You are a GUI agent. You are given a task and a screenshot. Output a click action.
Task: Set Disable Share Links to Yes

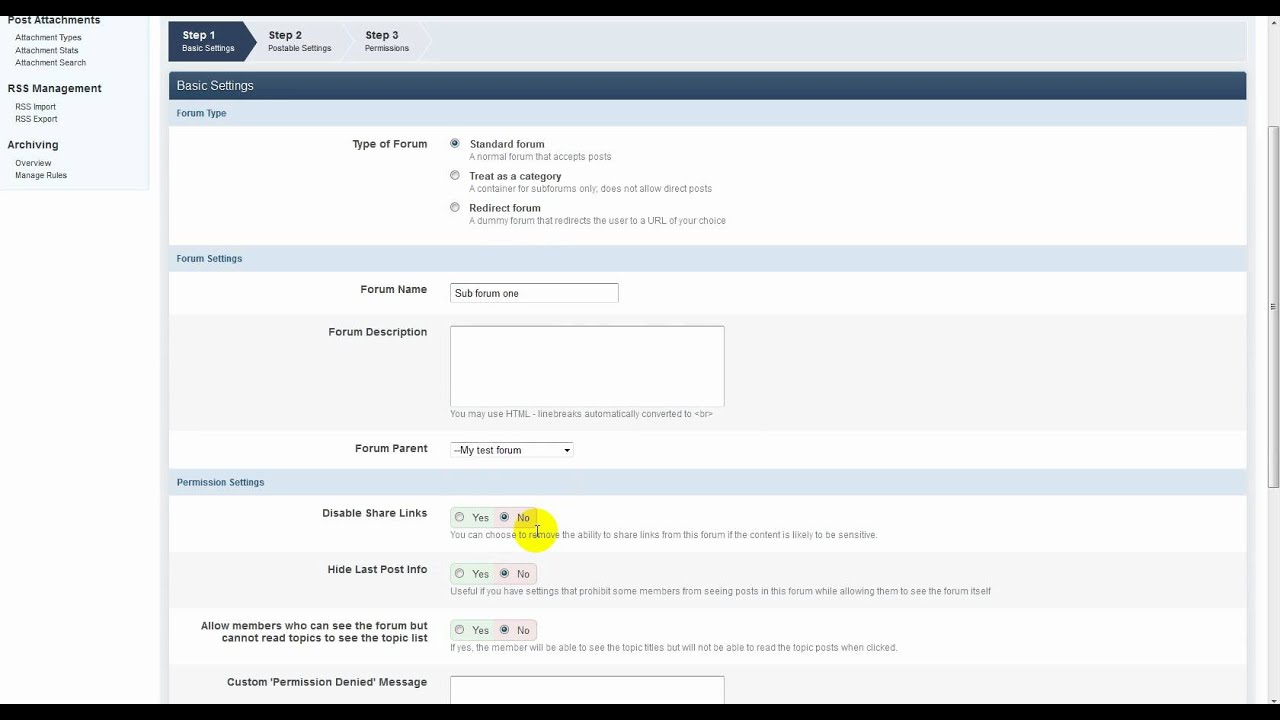tap(460, 518)
